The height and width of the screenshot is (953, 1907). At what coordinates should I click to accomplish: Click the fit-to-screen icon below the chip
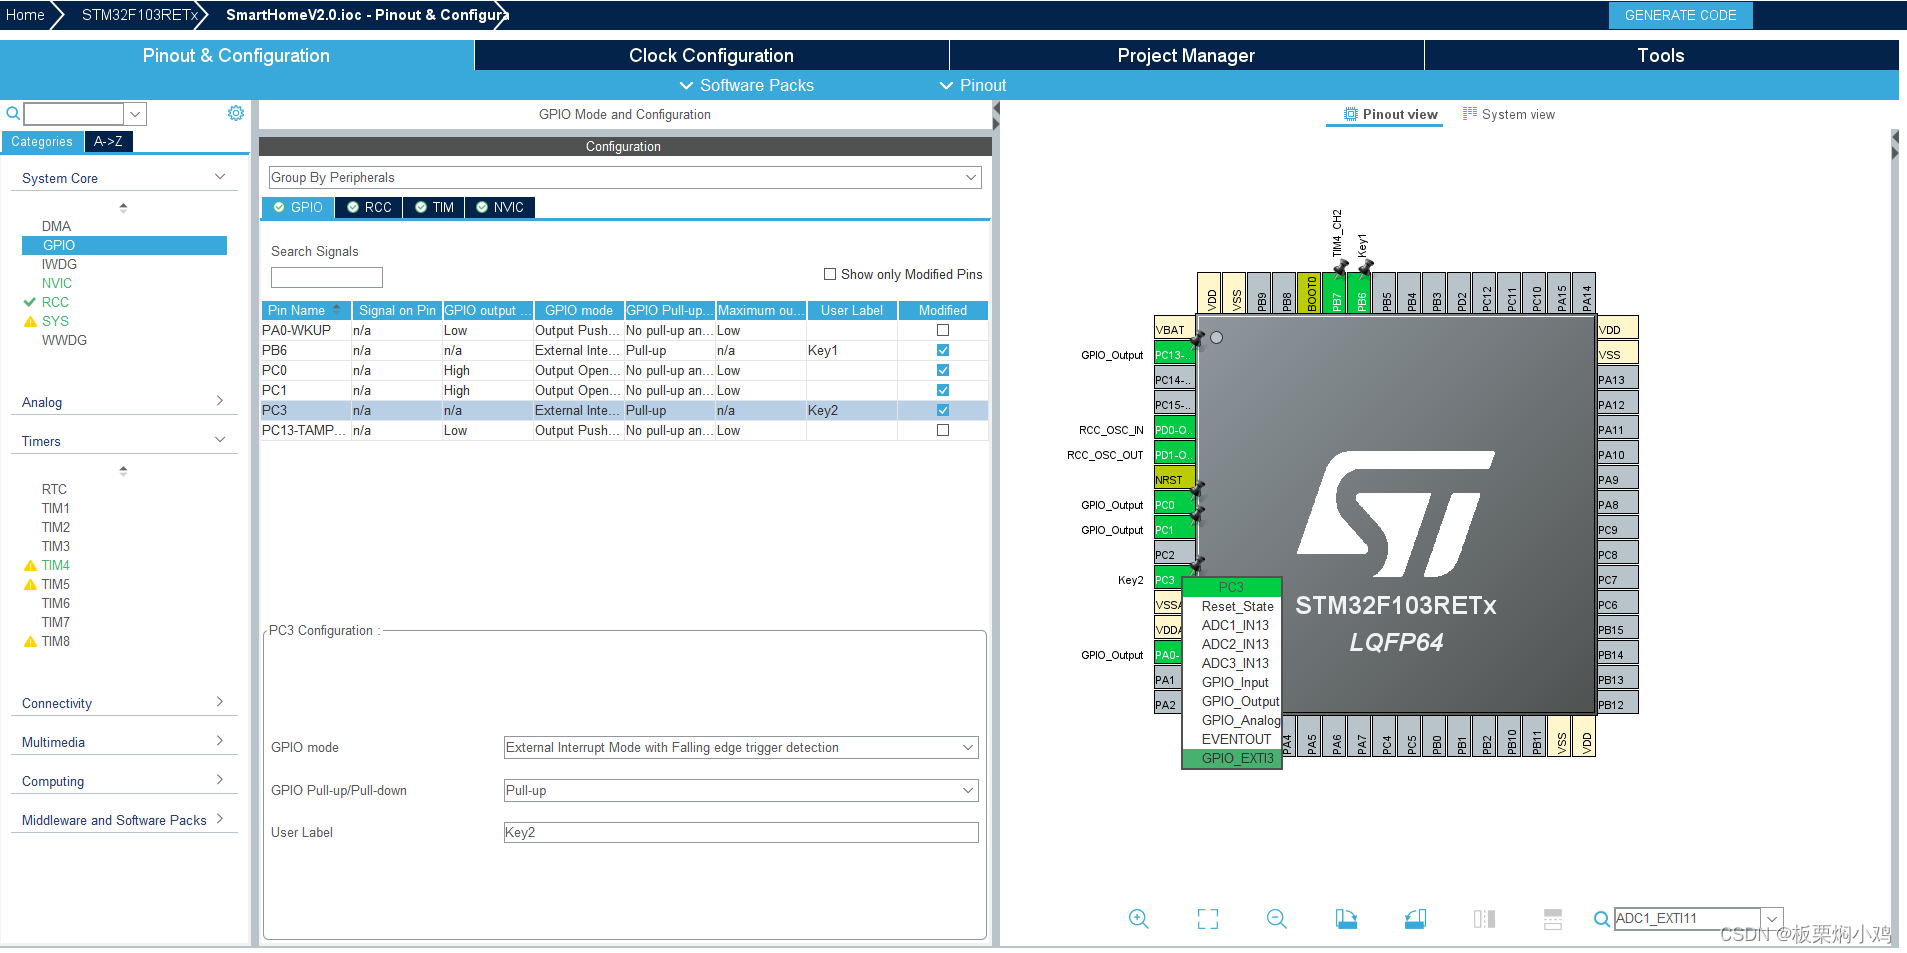tap(1208, 919)
